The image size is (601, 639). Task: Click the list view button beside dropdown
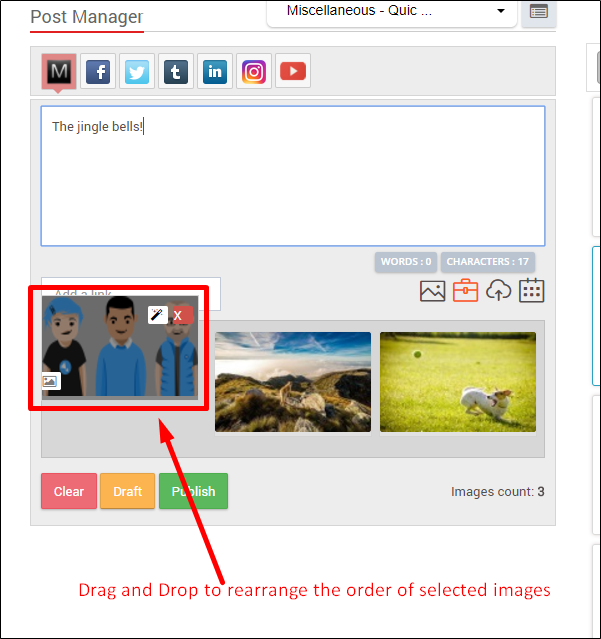539,12
